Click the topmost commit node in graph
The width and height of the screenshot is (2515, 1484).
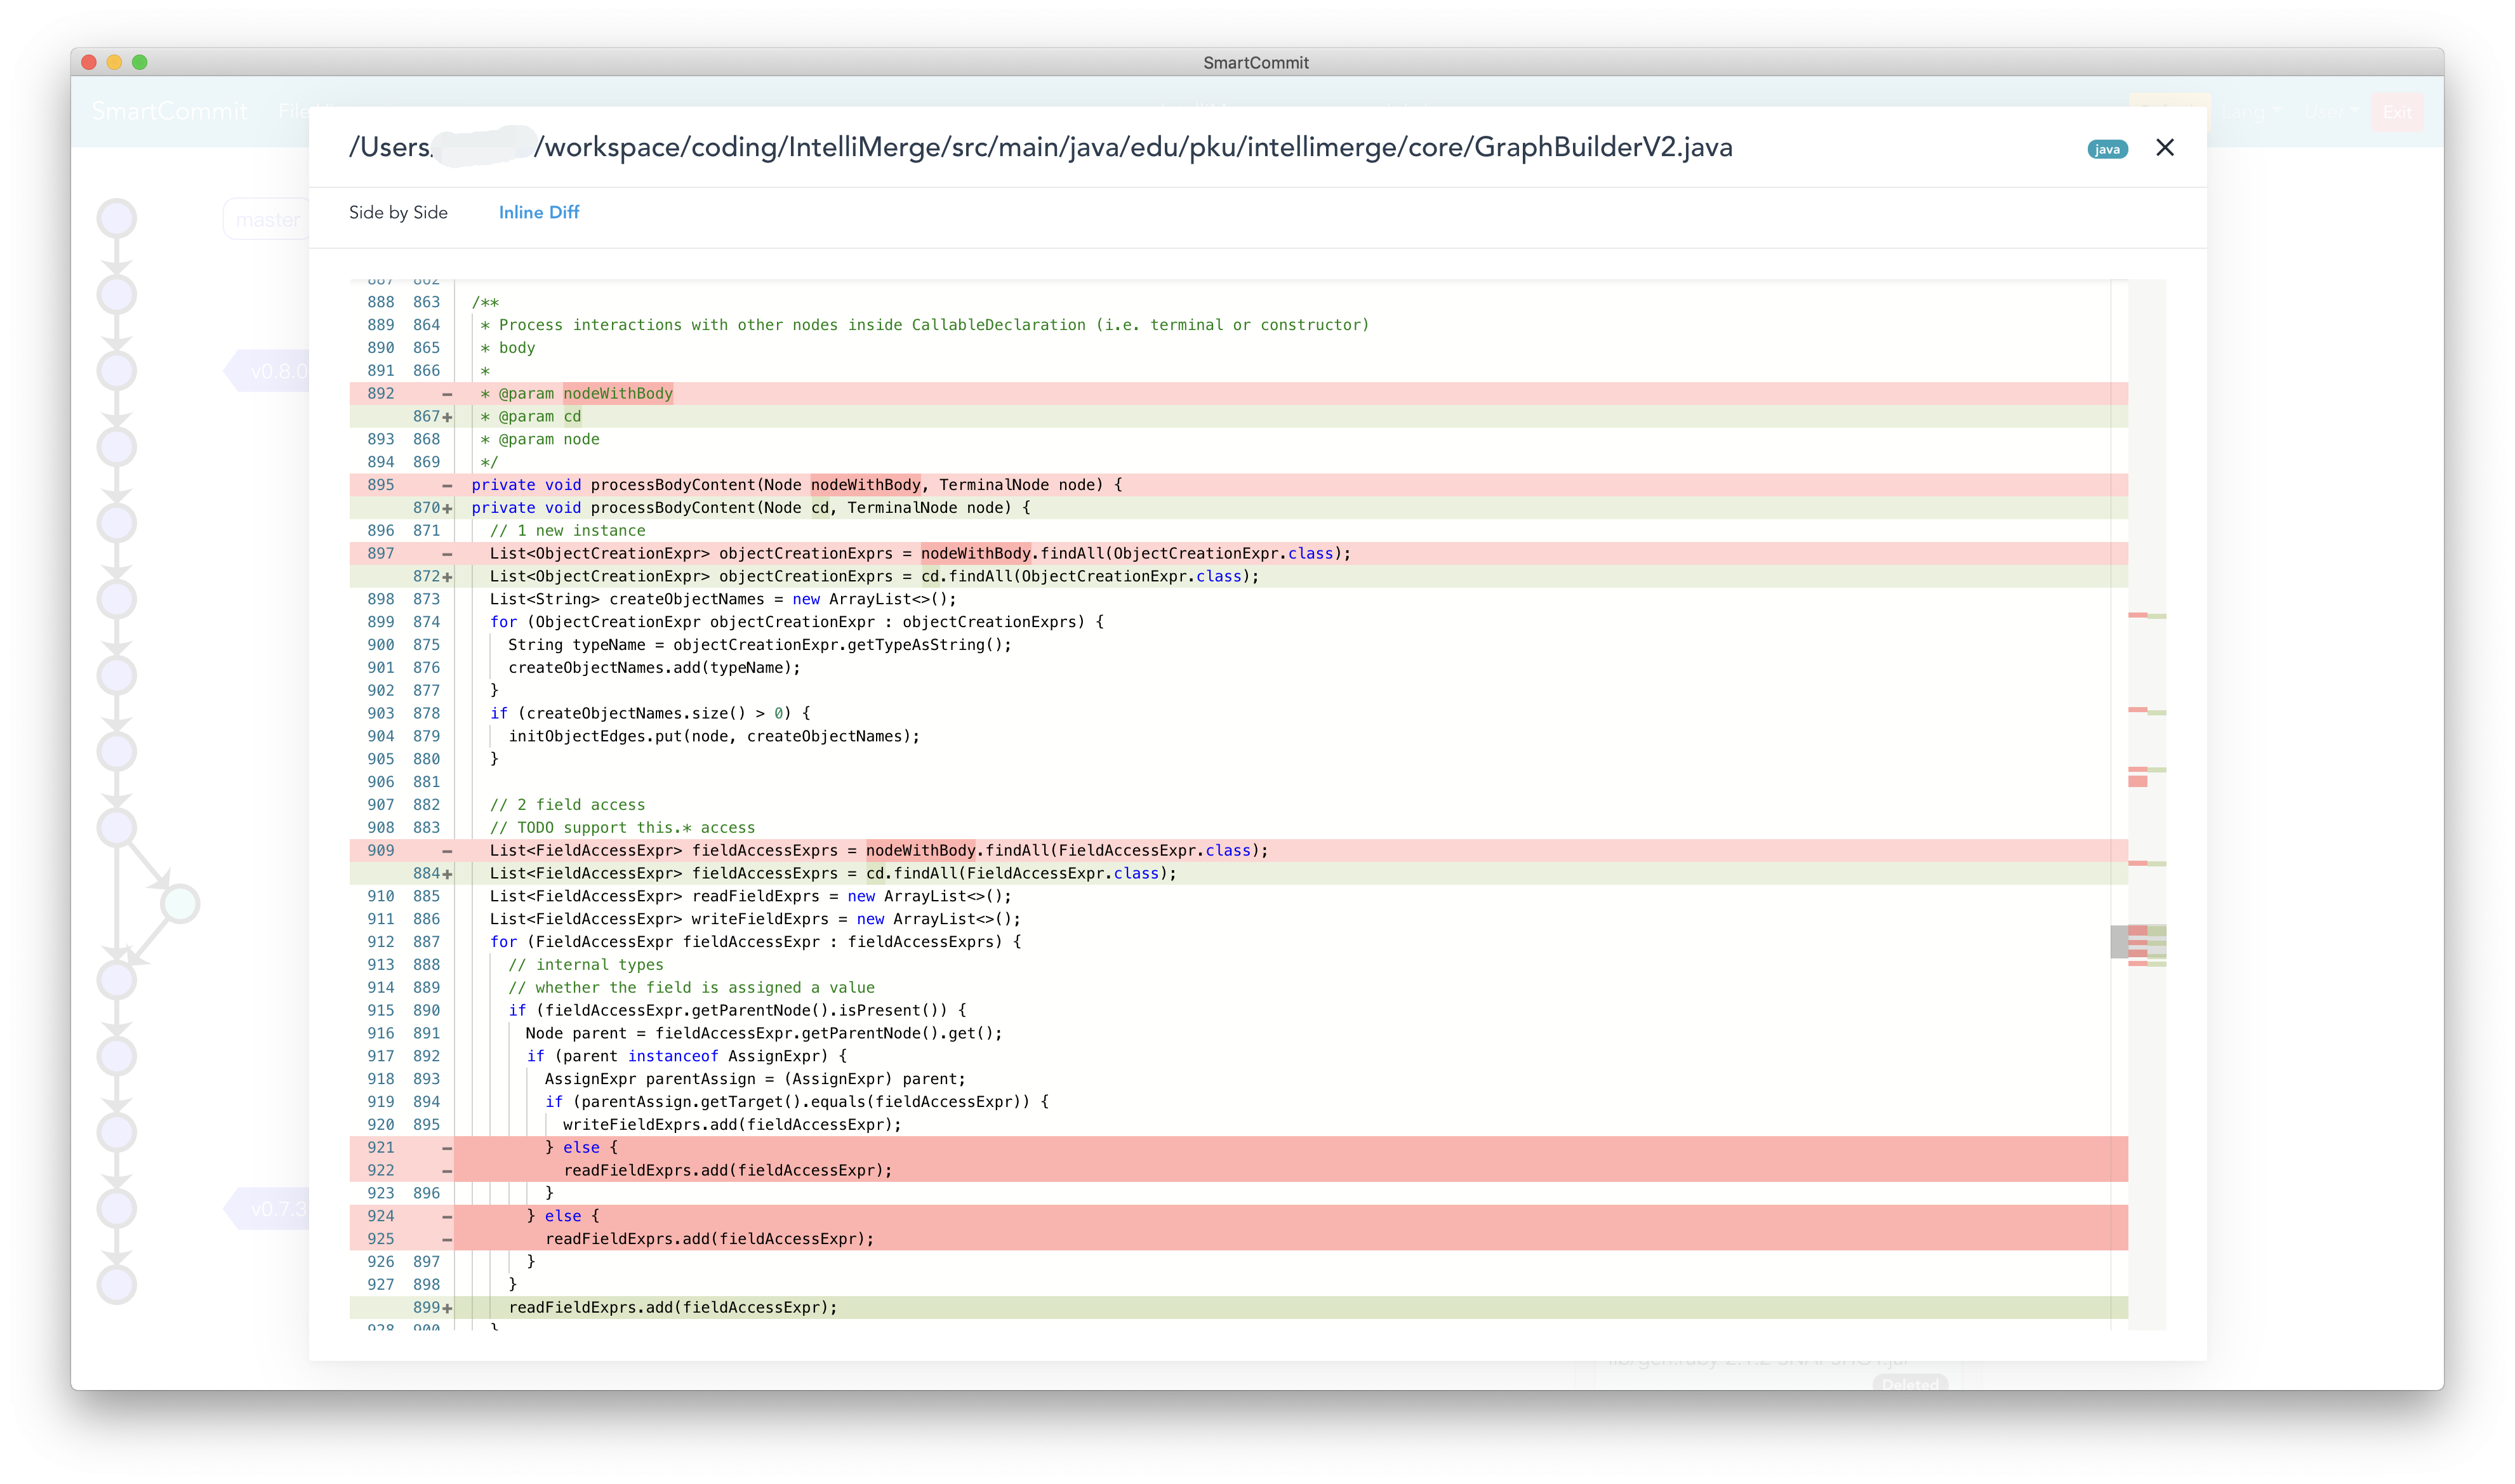tap(117, 219)
